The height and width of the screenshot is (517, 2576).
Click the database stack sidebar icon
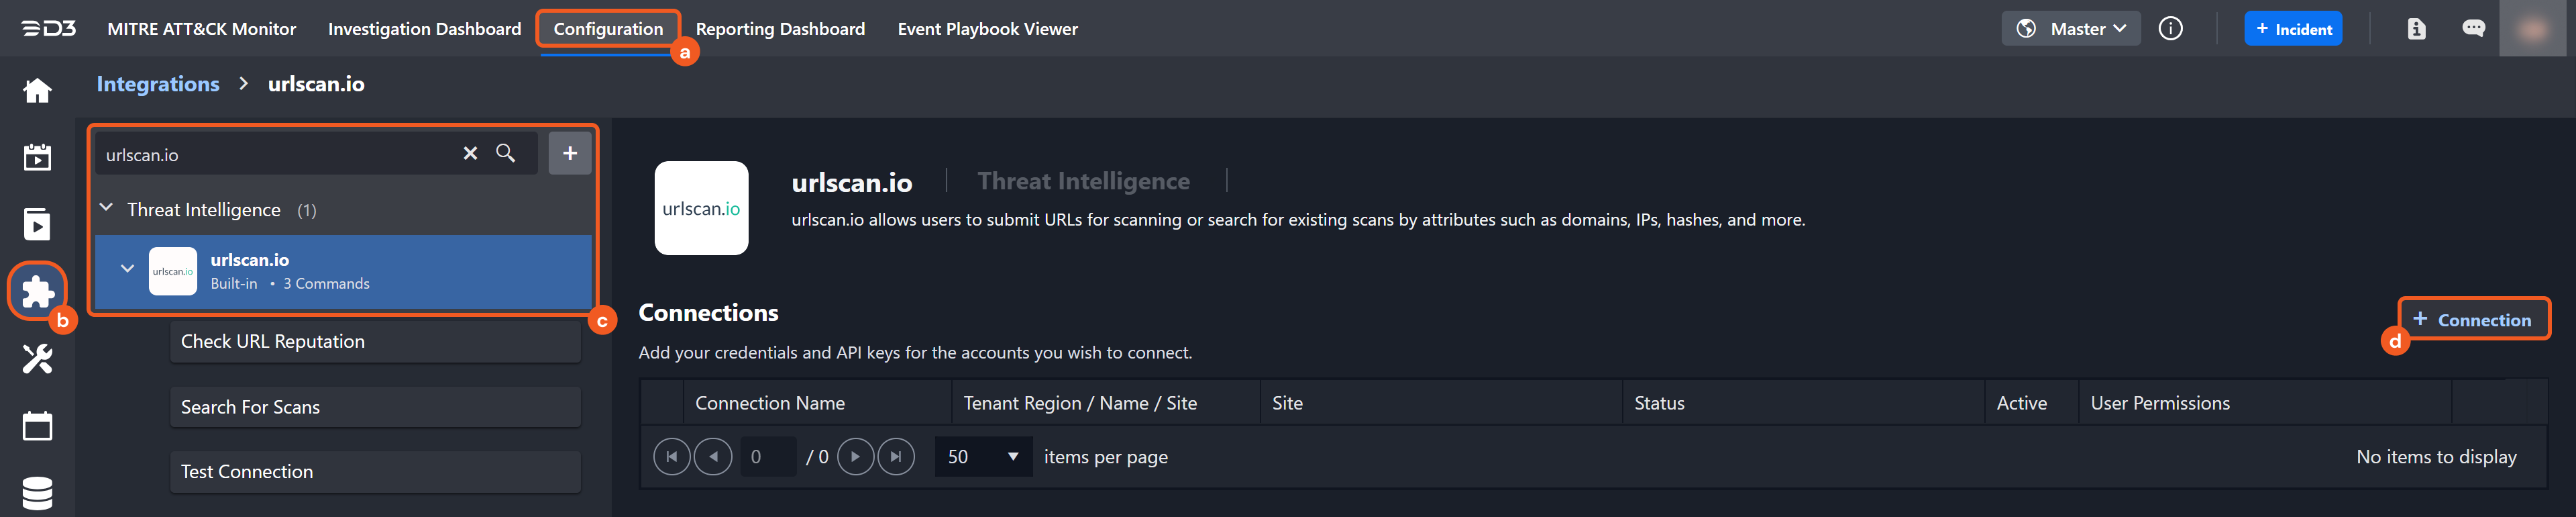pos(37,493)
